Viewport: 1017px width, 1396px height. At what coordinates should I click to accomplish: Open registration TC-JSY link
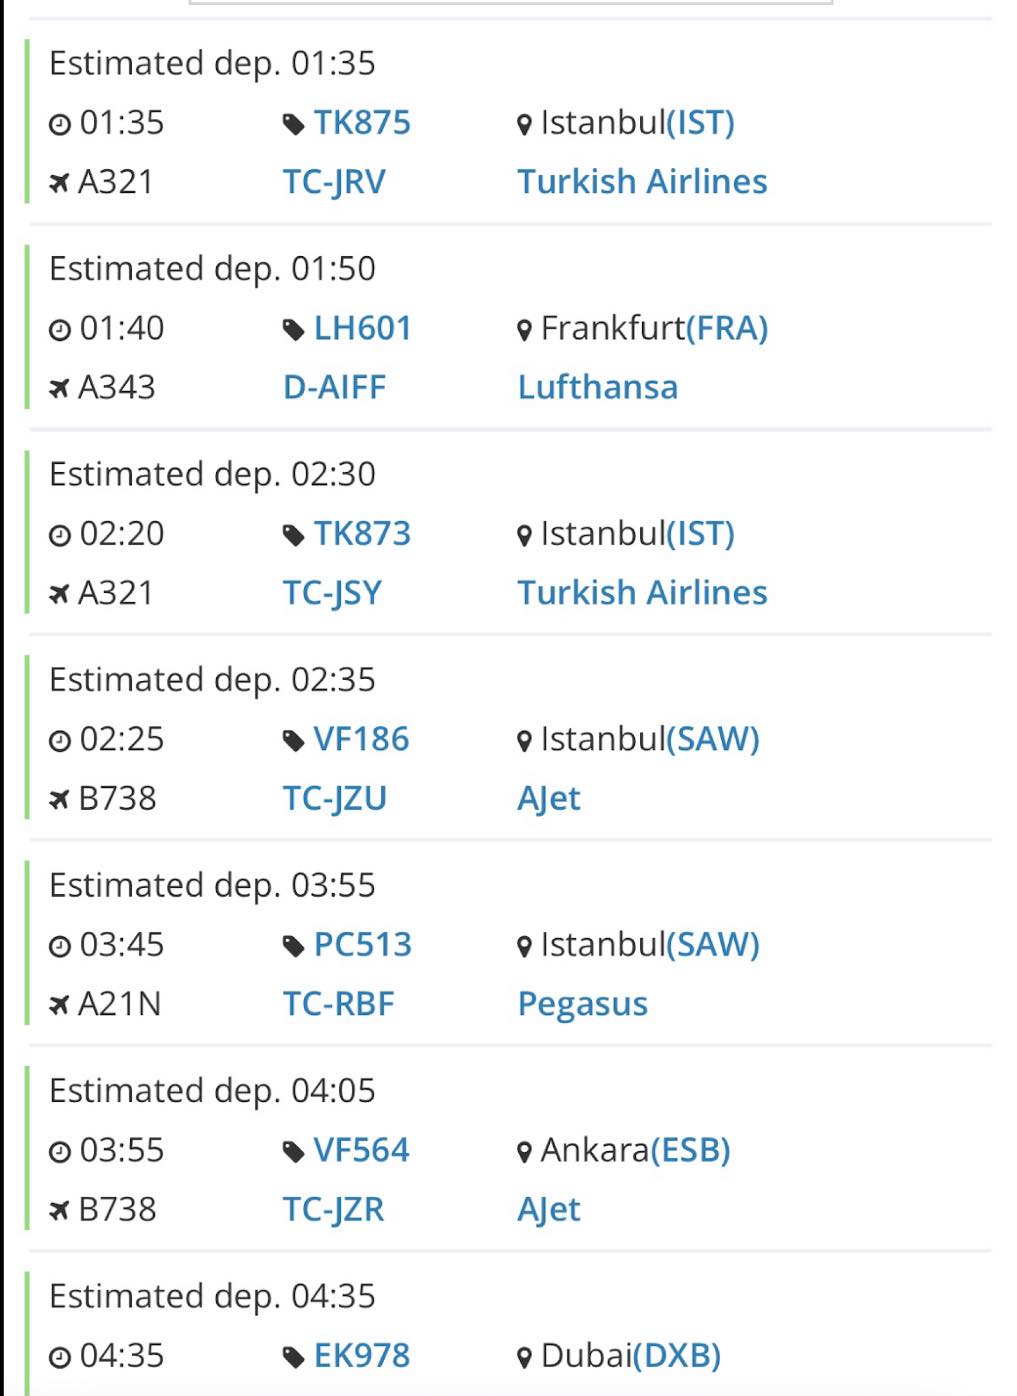[x=332, y=593]
